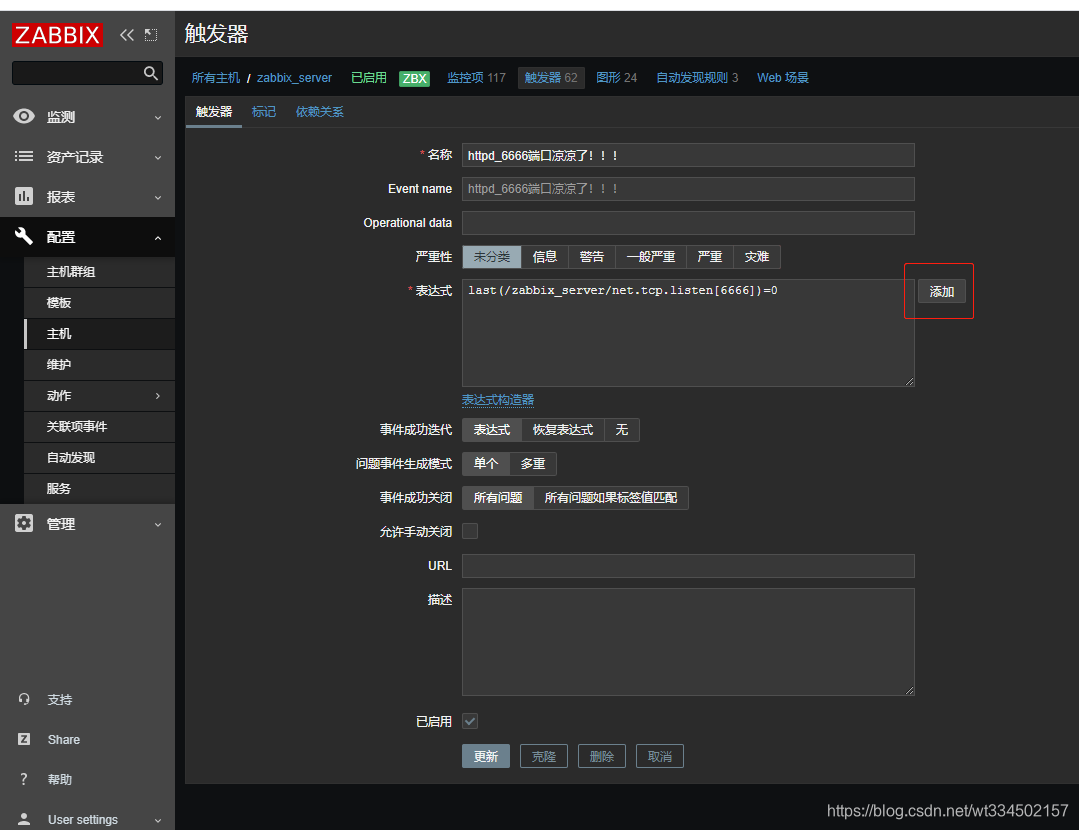Open Web 场景 link
Viewport: 1079px width, 830px height.
pos(783,78)
